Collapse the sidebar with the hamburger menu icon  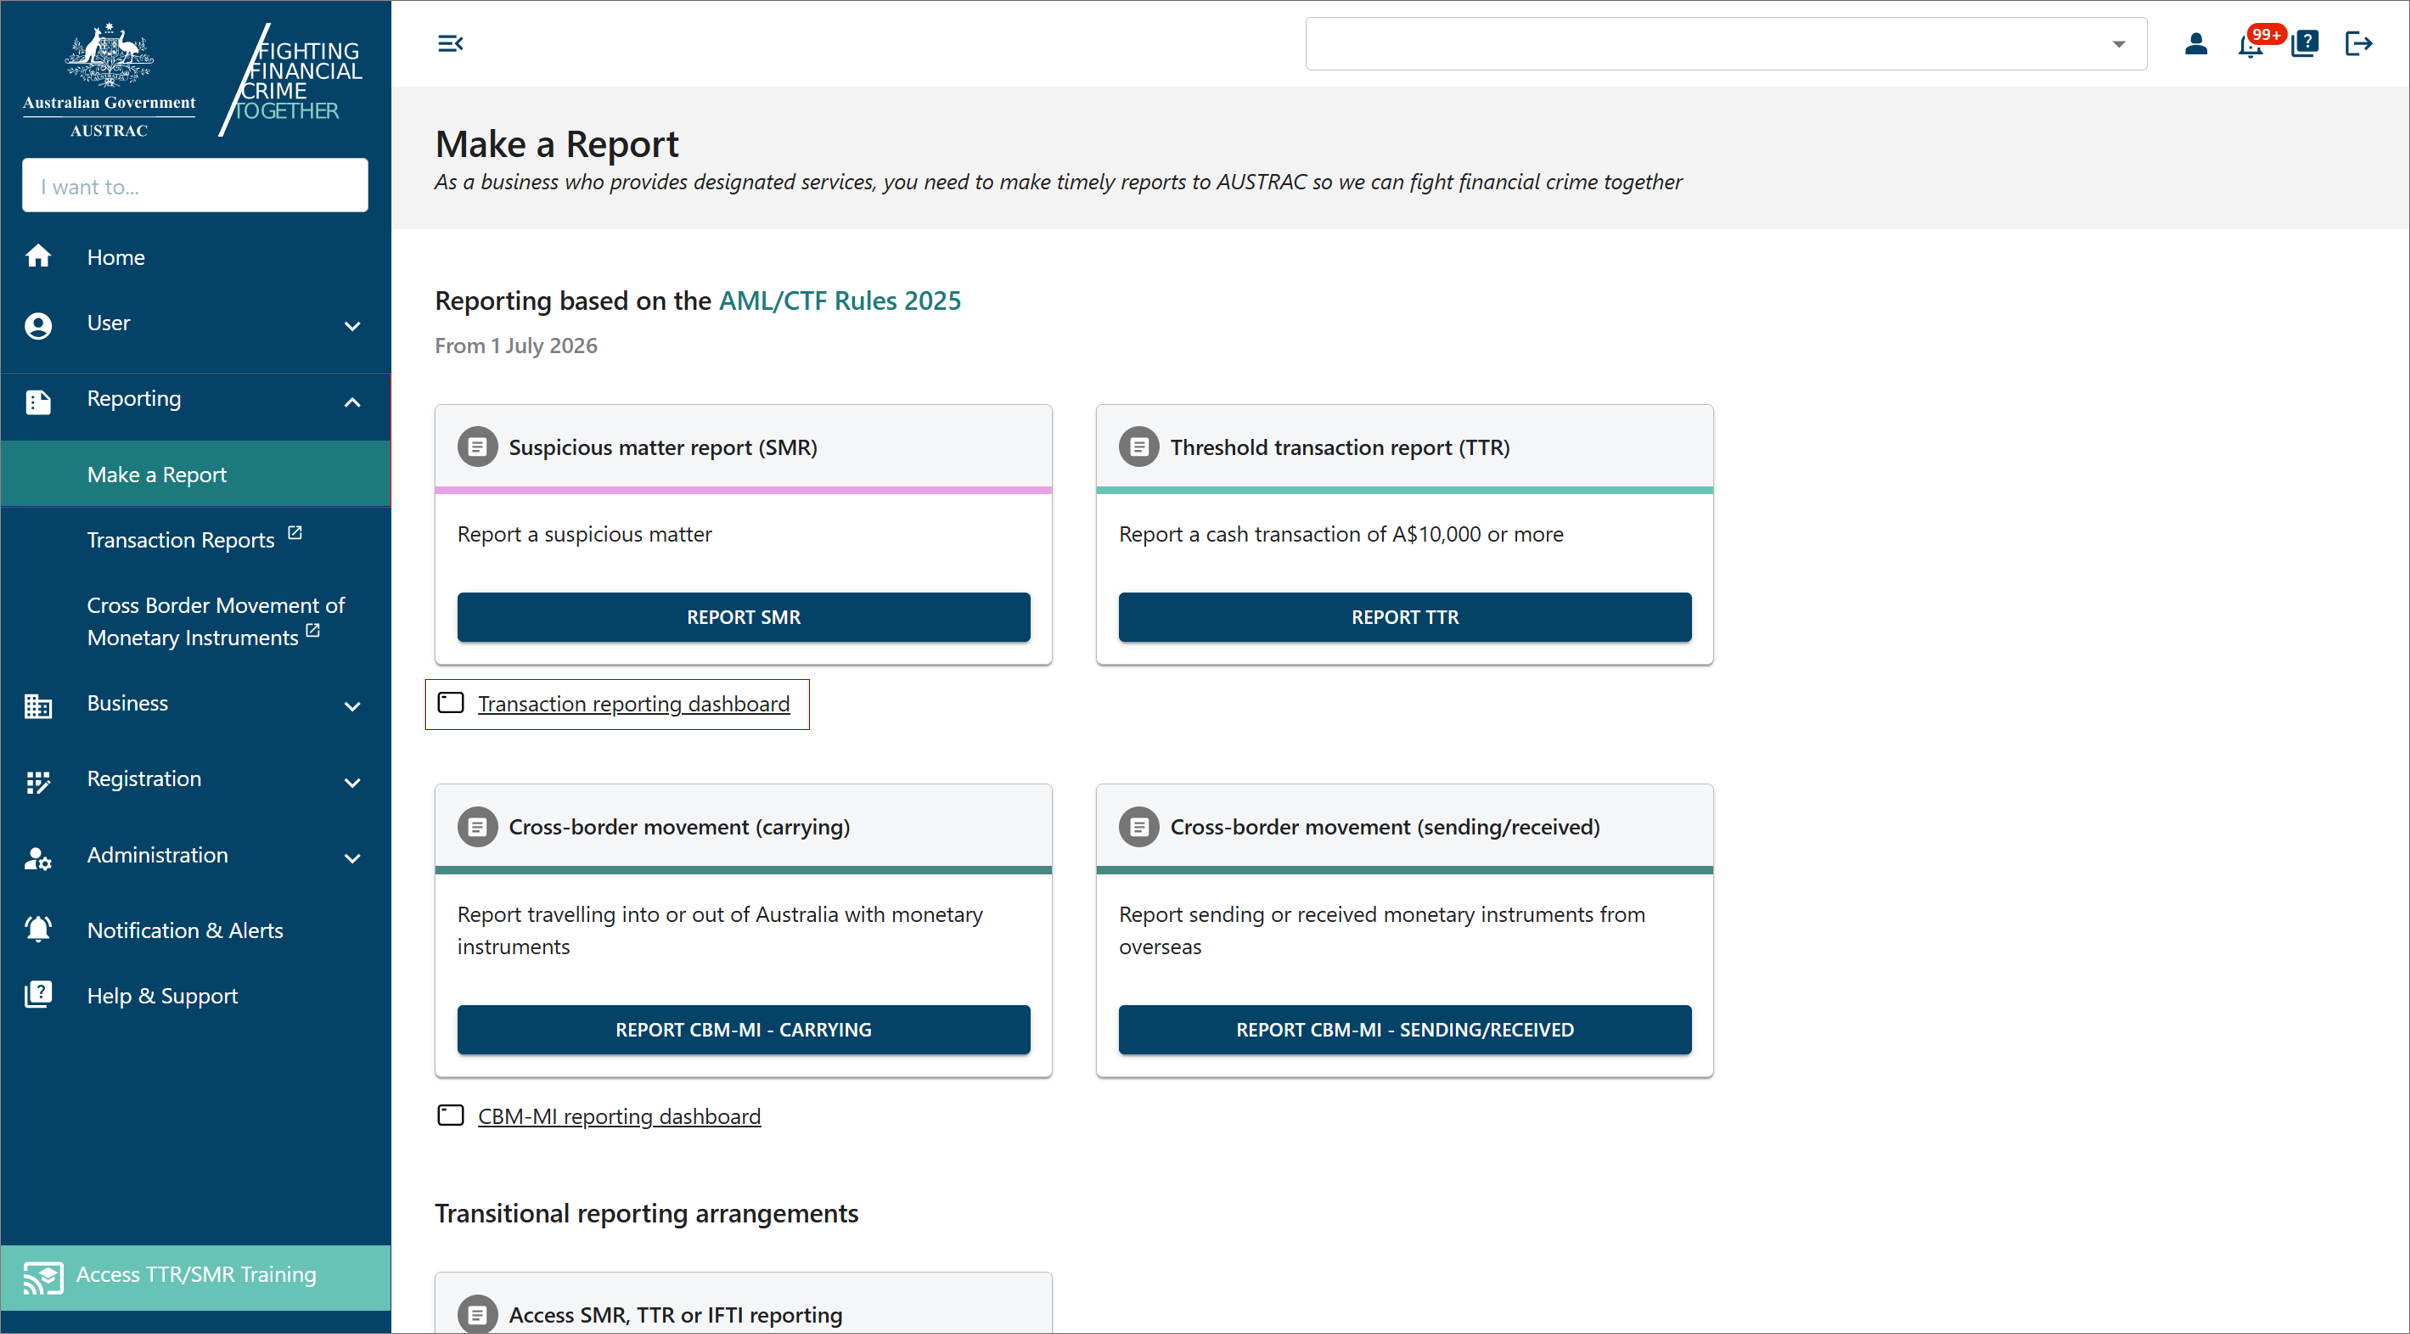450,43
